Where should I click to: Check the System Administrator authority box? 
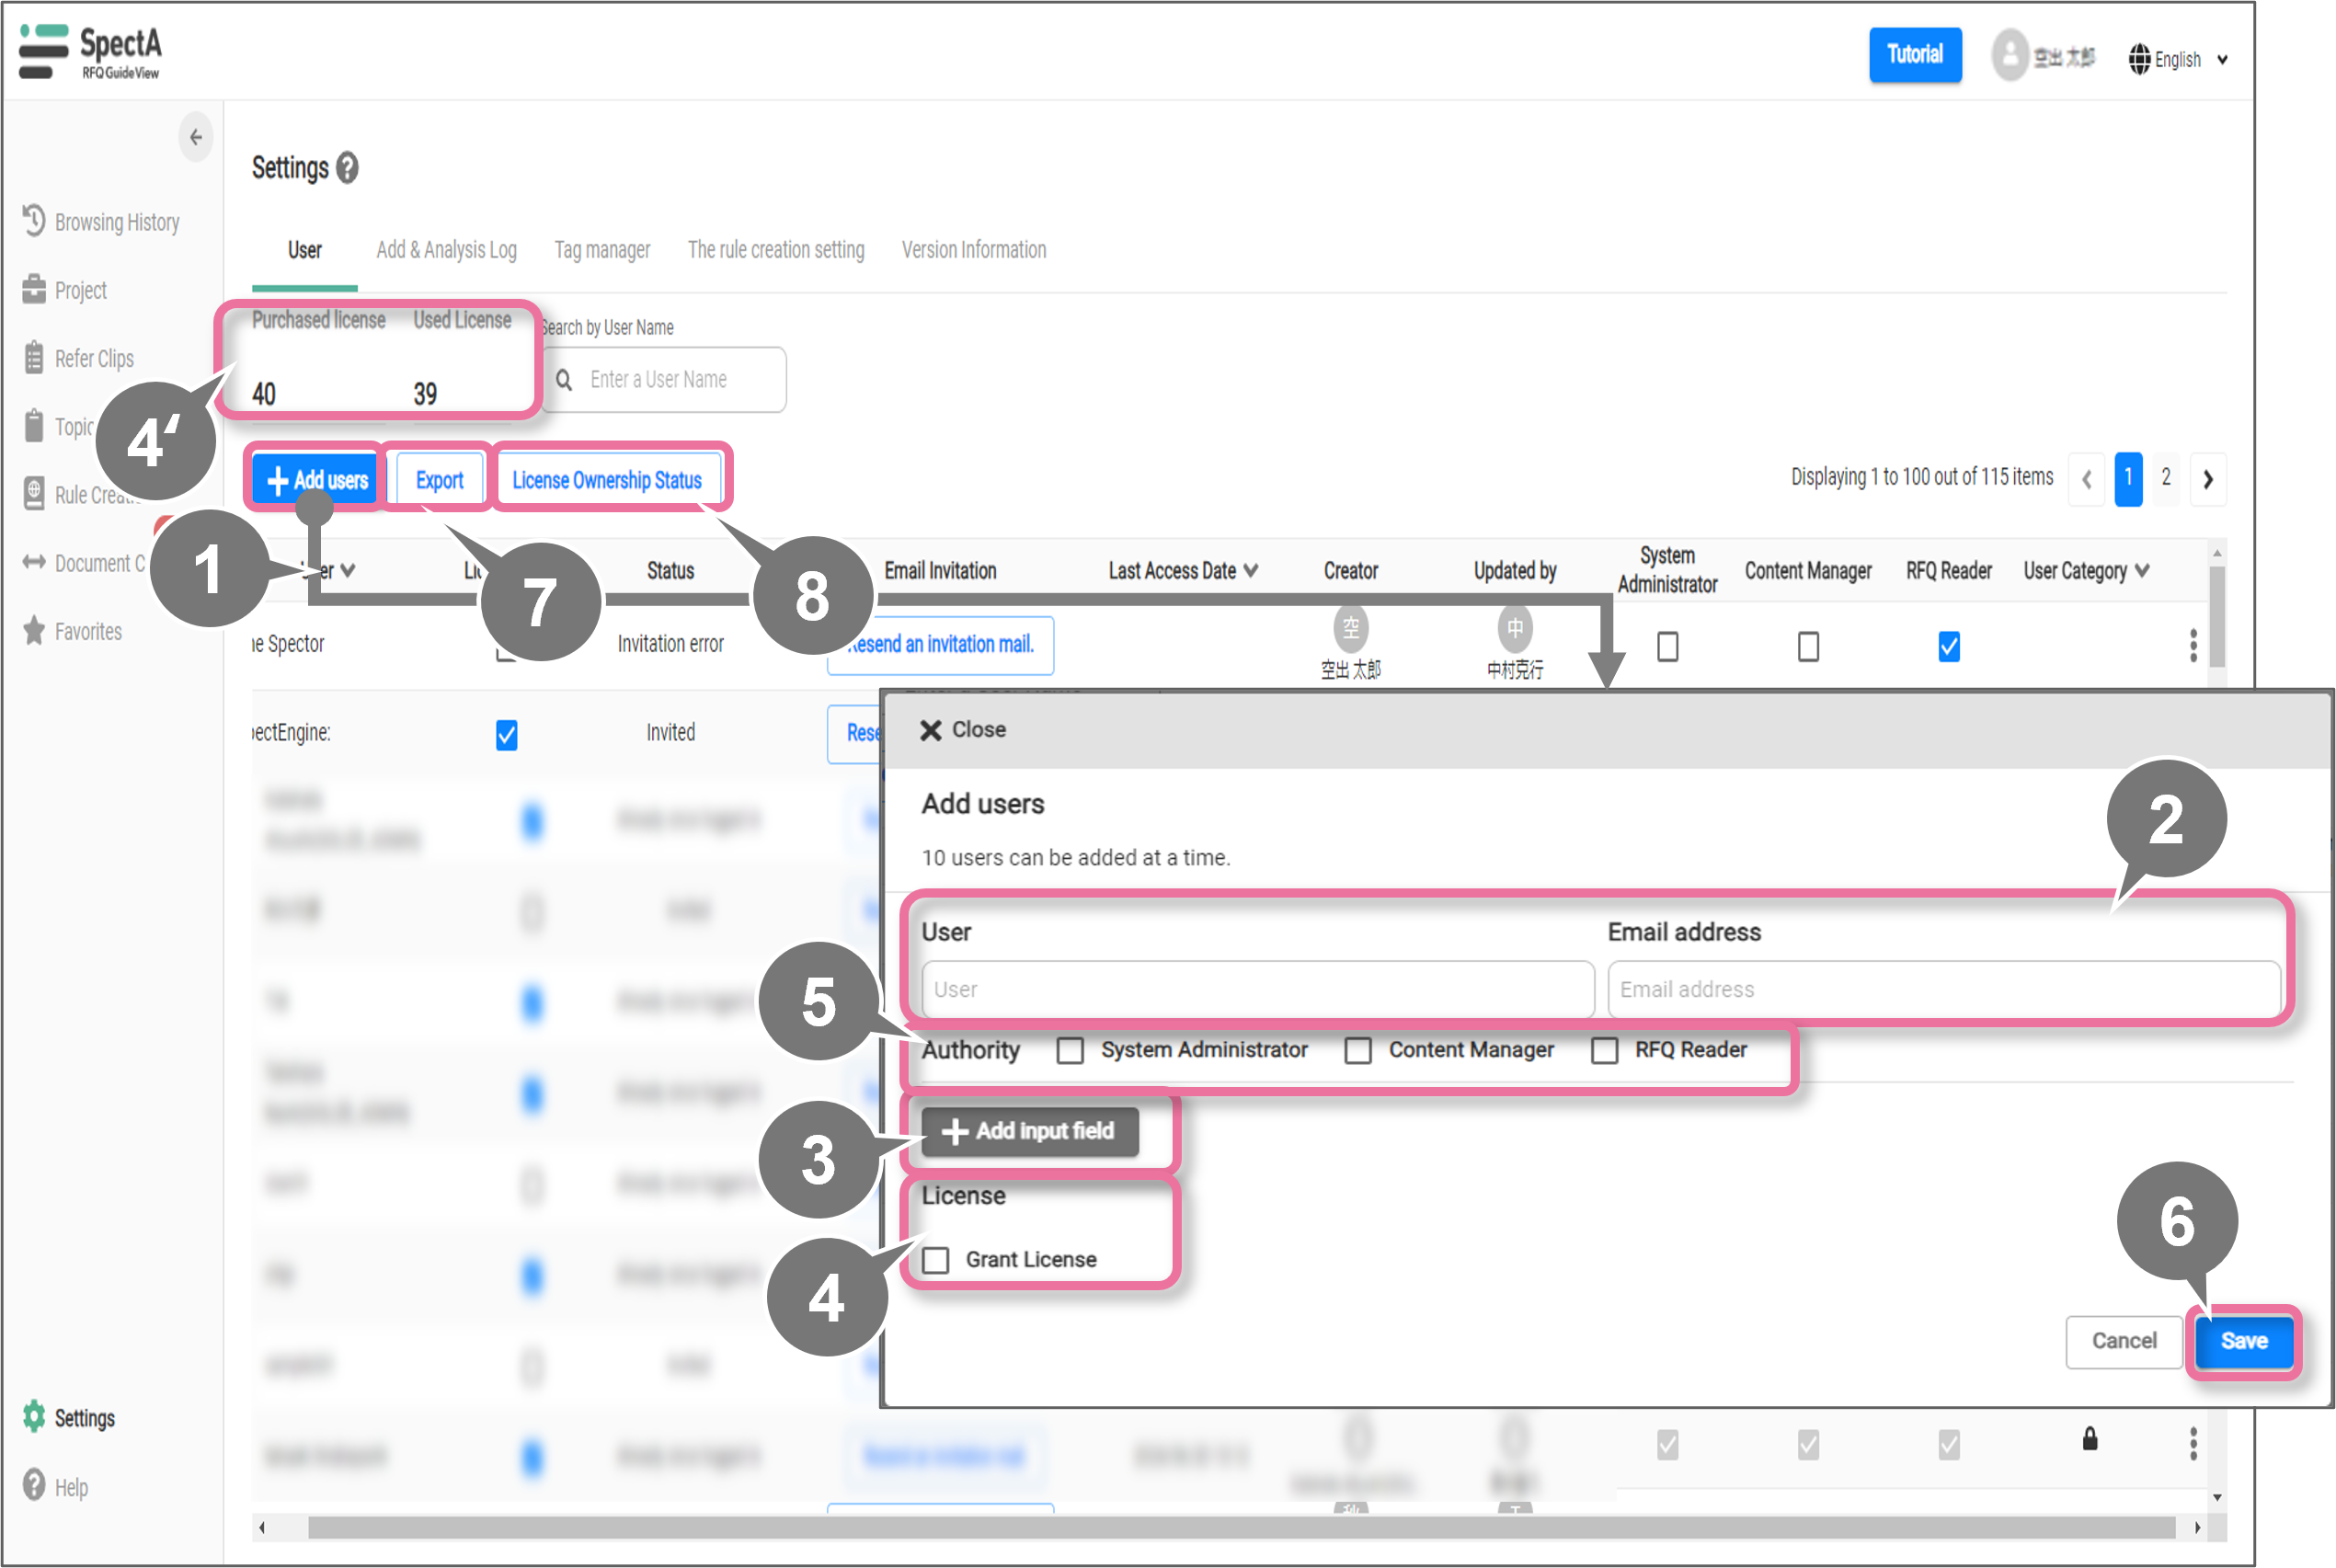coord(1070,1050)
